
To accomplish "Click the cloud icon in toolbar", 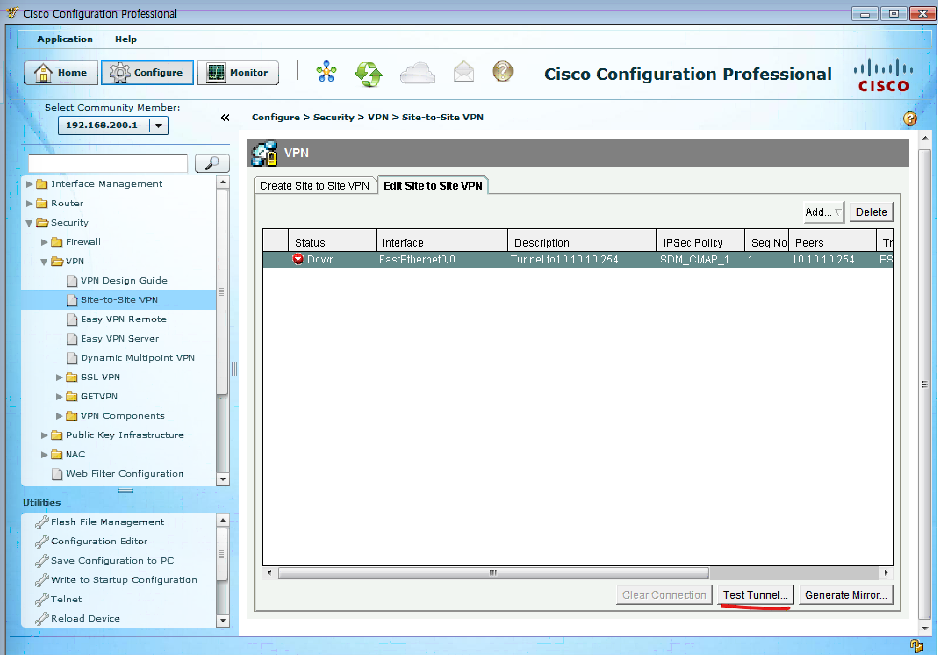I will point(417,72).
